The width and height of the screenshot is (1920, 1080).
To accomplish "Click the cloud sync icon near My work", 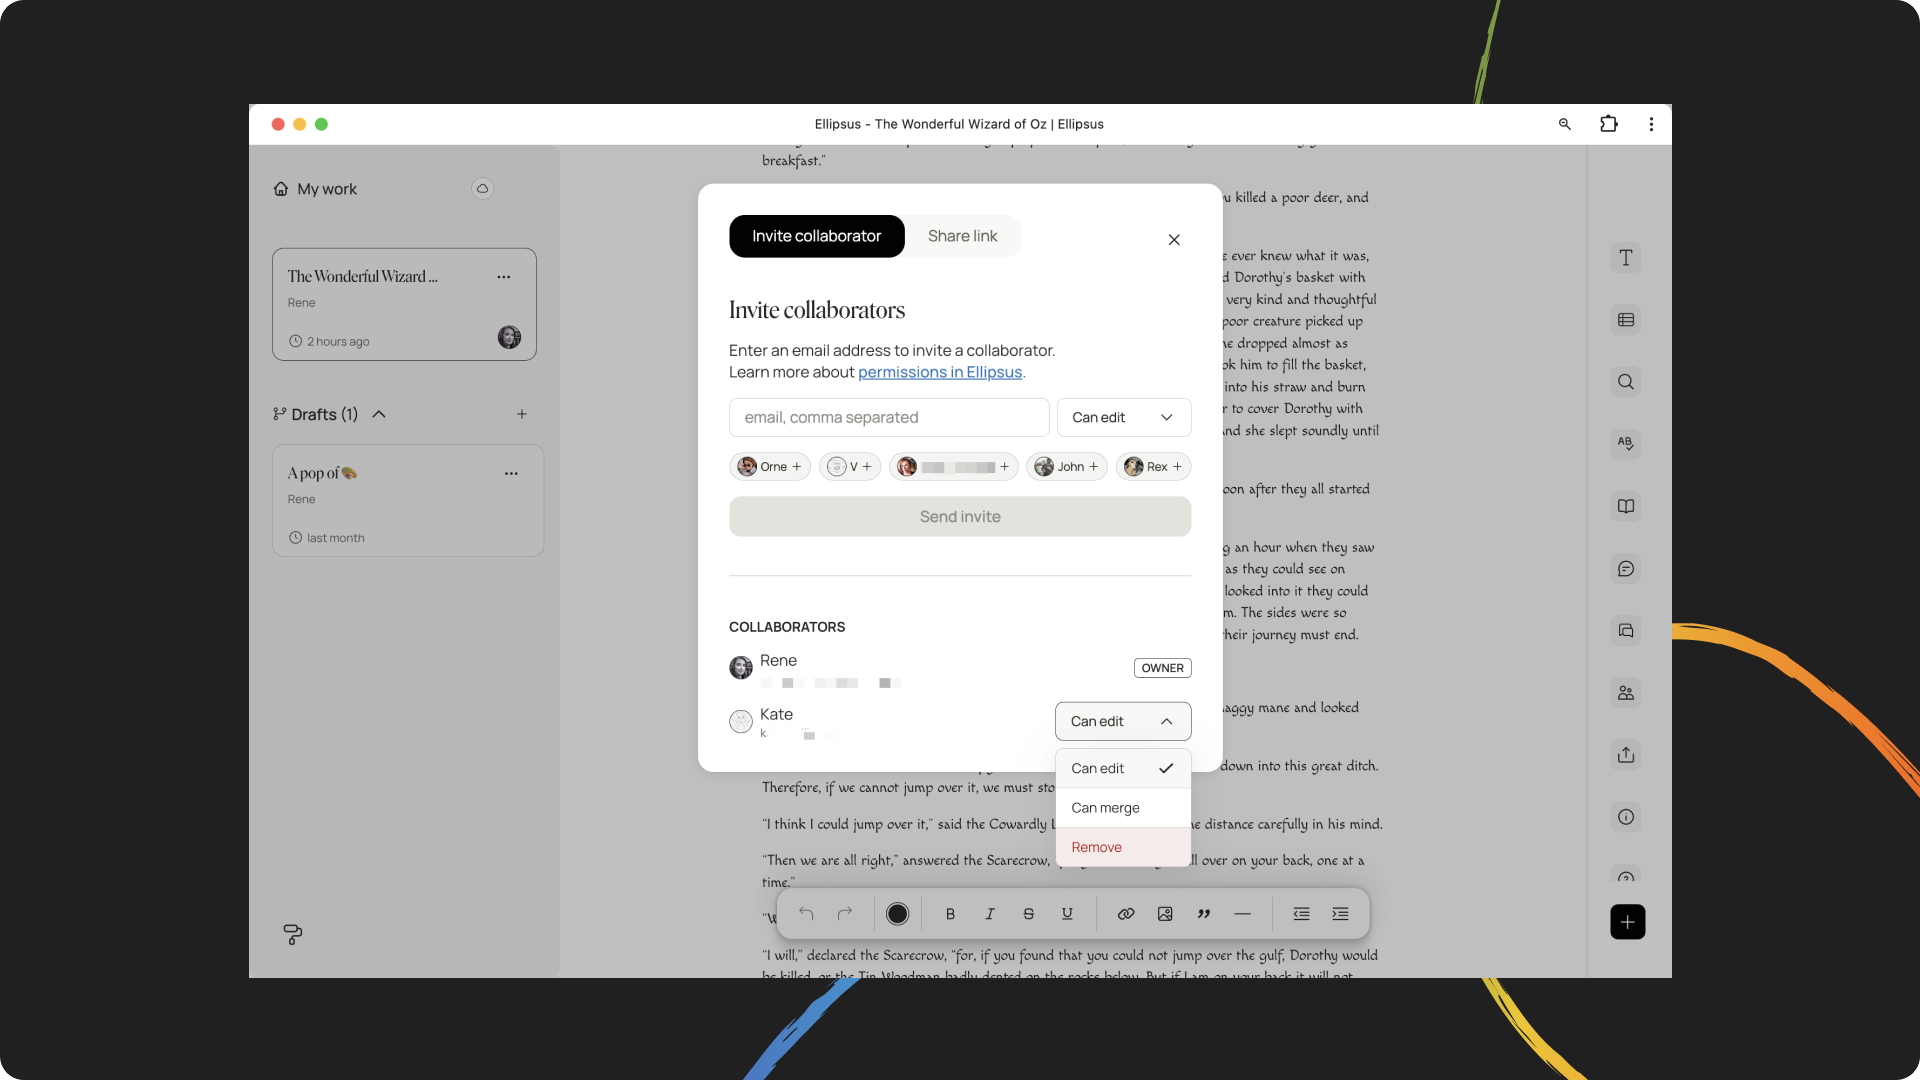I will click(482, 189).
